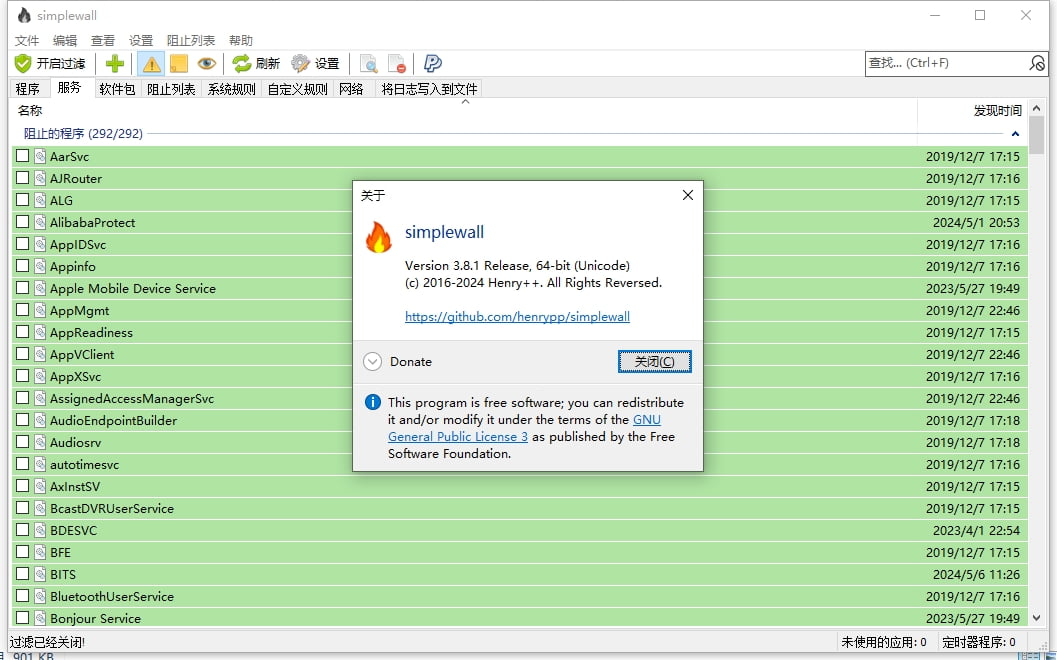Screen dimensions: 1057x660
Task: Click the blue info icon in the dialog
Action: (372, 402)
